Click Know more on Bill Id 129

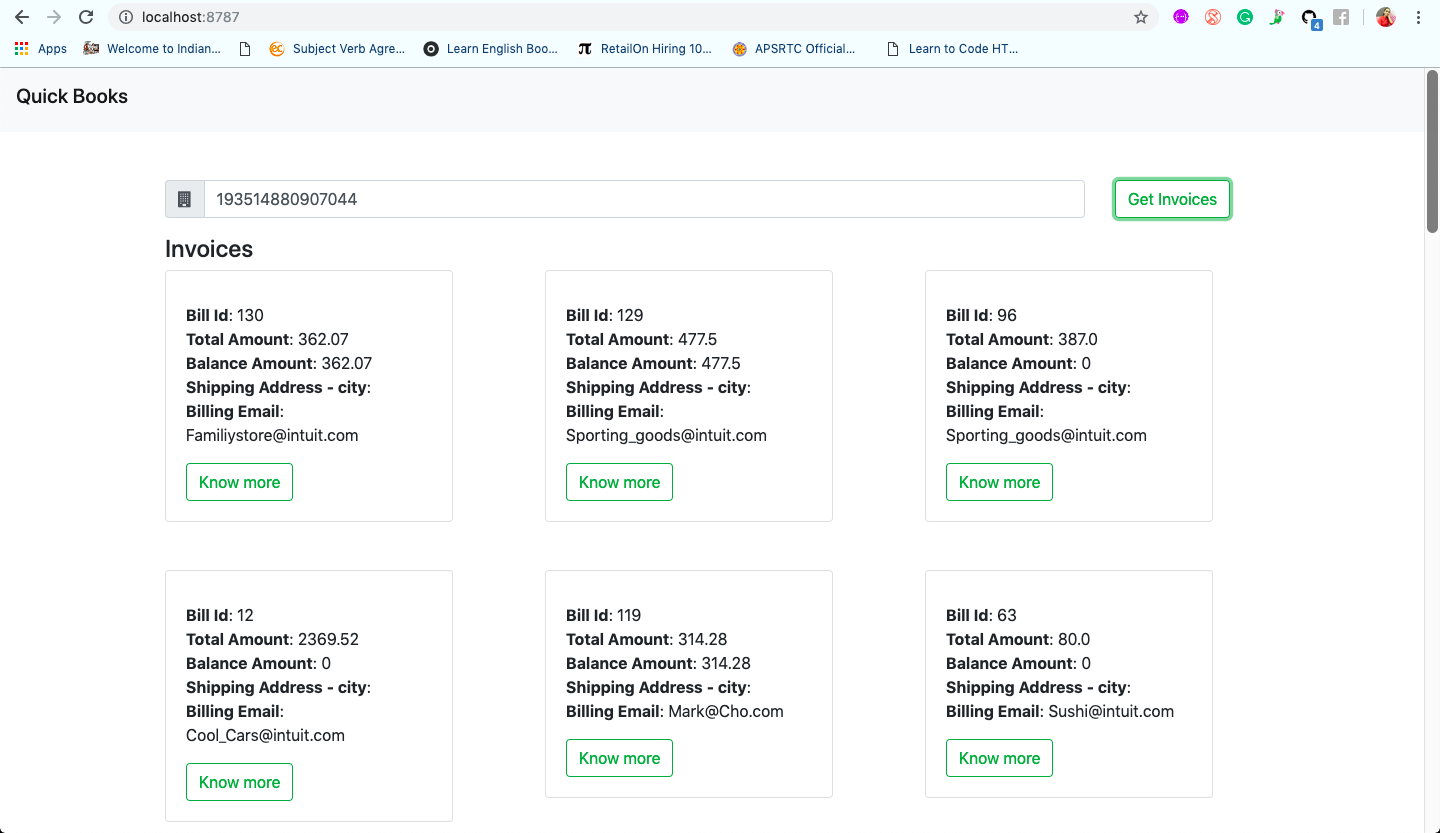pyautogui.click(x=619, y=482)
